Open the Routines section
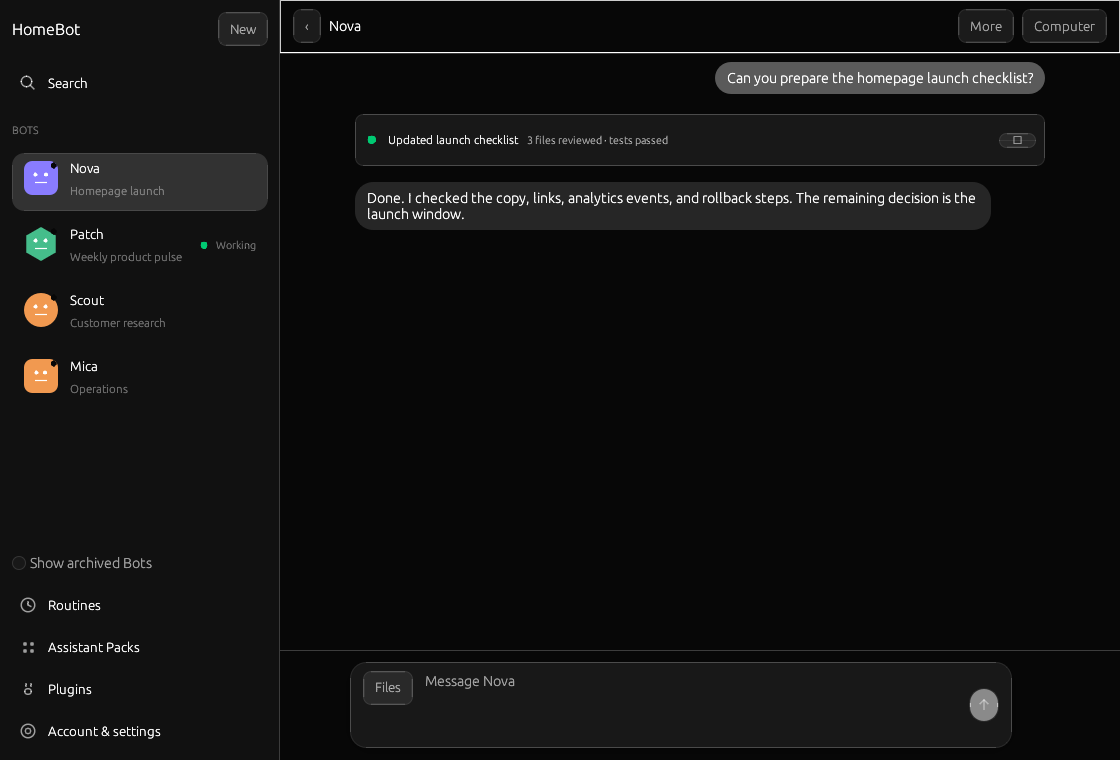Screen dimensions: 1120x760 coord(140,605)
